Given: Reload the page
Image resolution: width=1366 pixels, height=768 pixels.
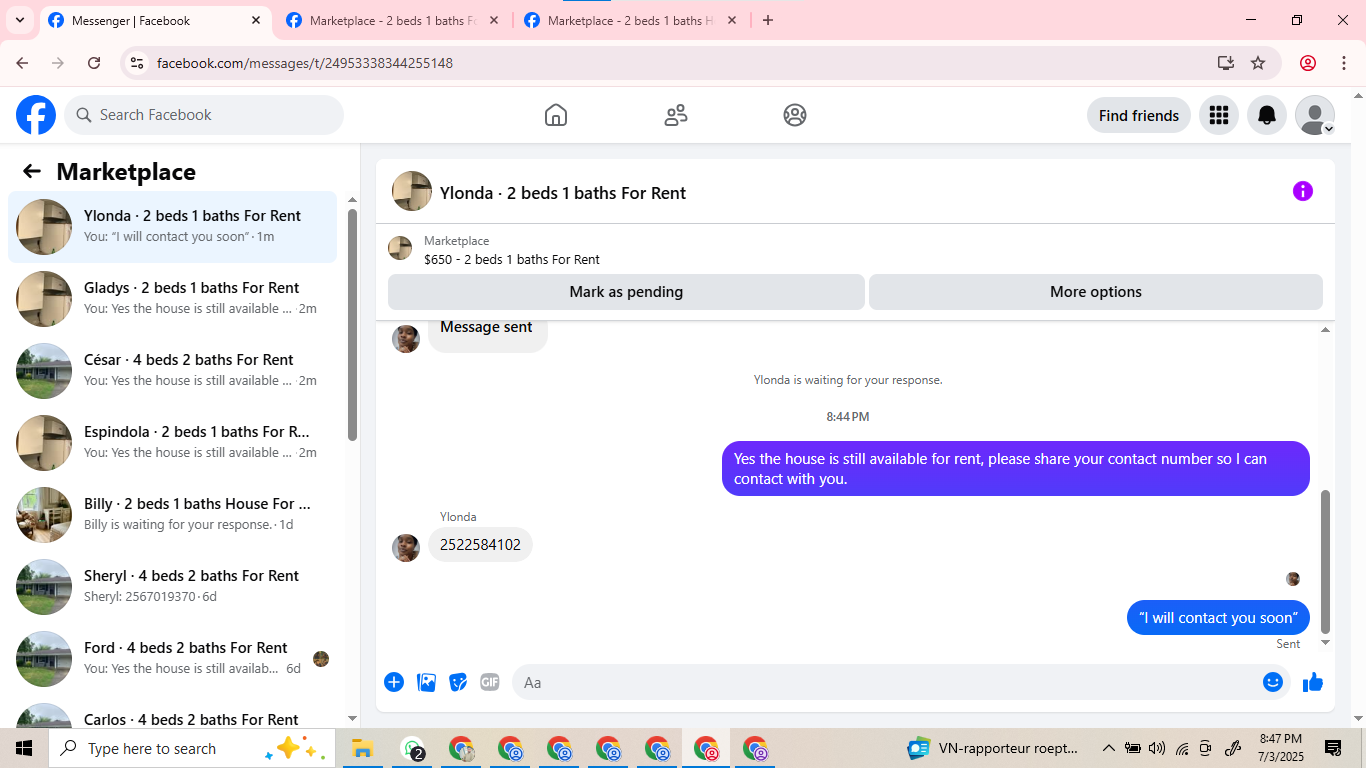Looking at the screenshot, I should point(94,63).
